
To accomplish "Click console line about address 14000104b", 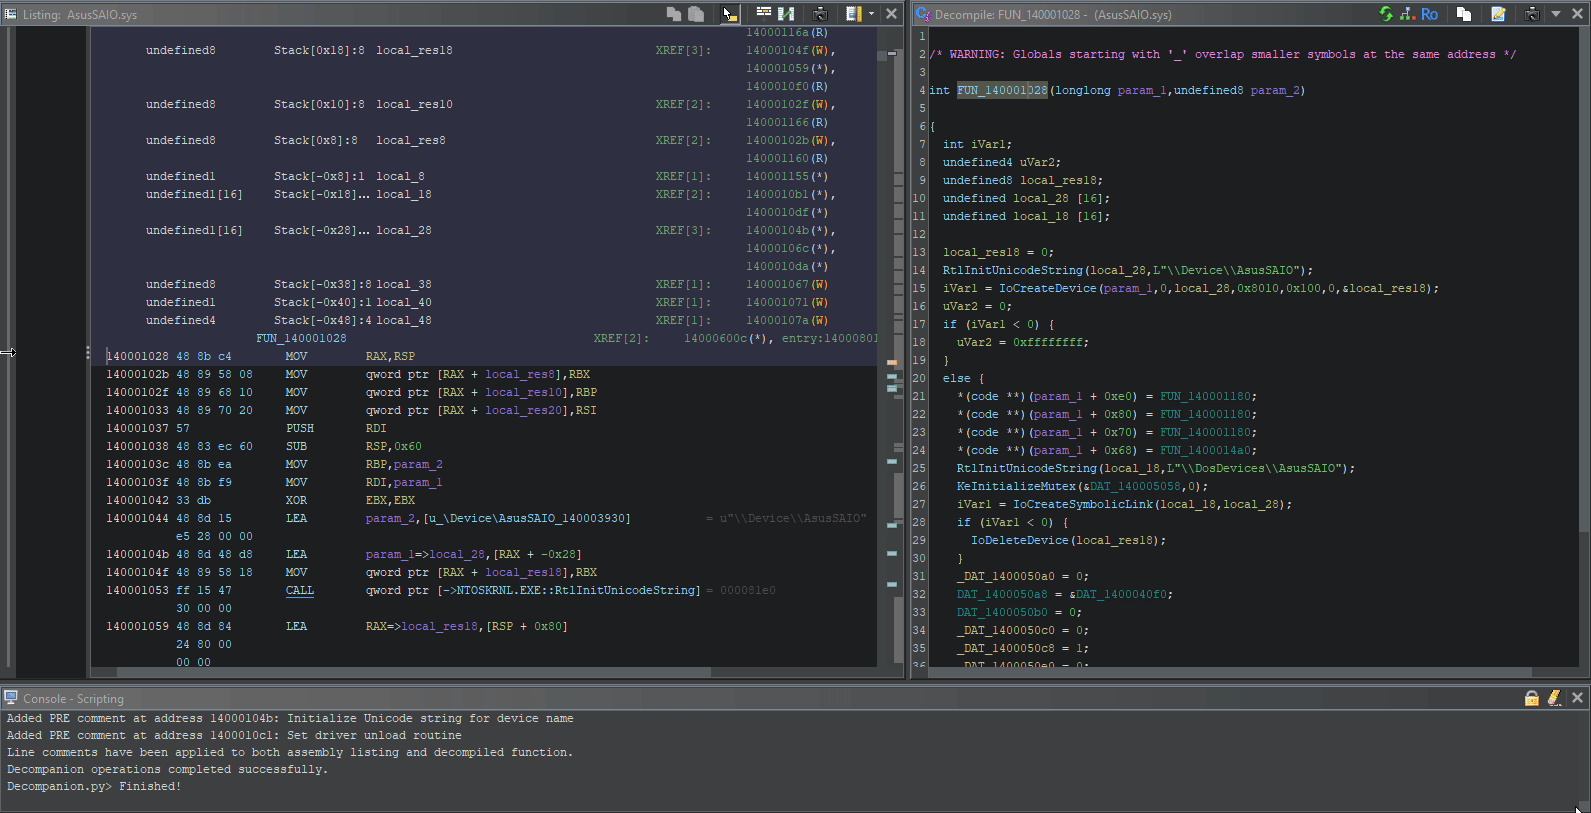I will coord(290,719).
